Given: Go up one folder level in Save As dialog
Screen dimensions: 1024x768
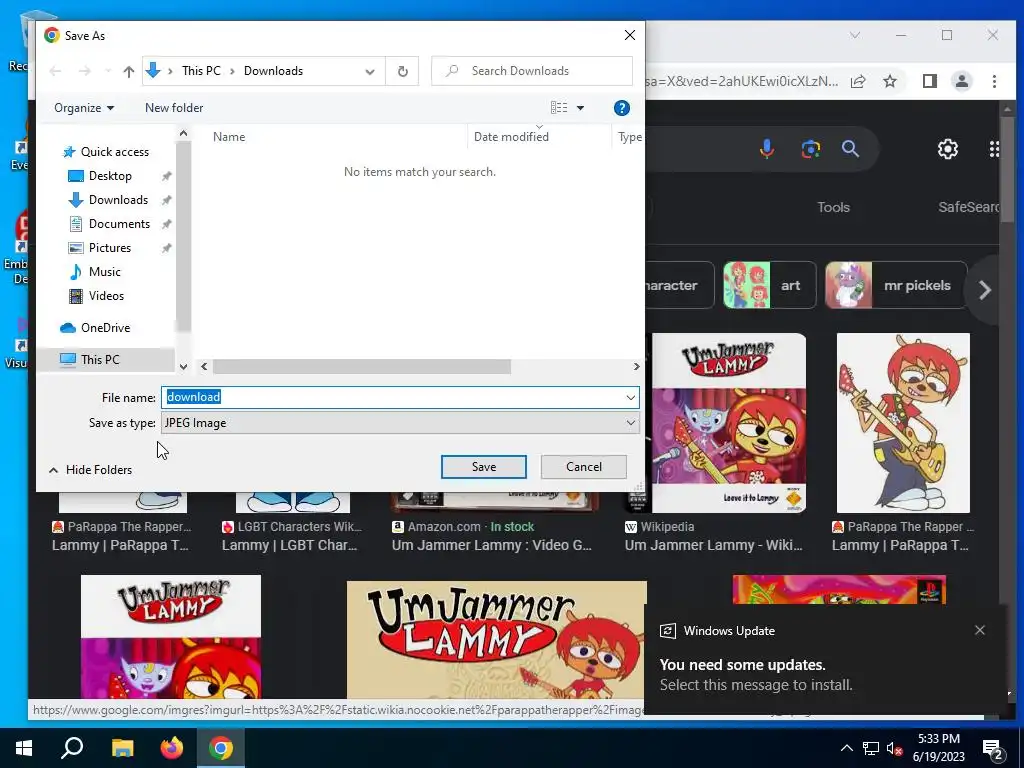Looking at the screenshot, I should pos(129,71).
